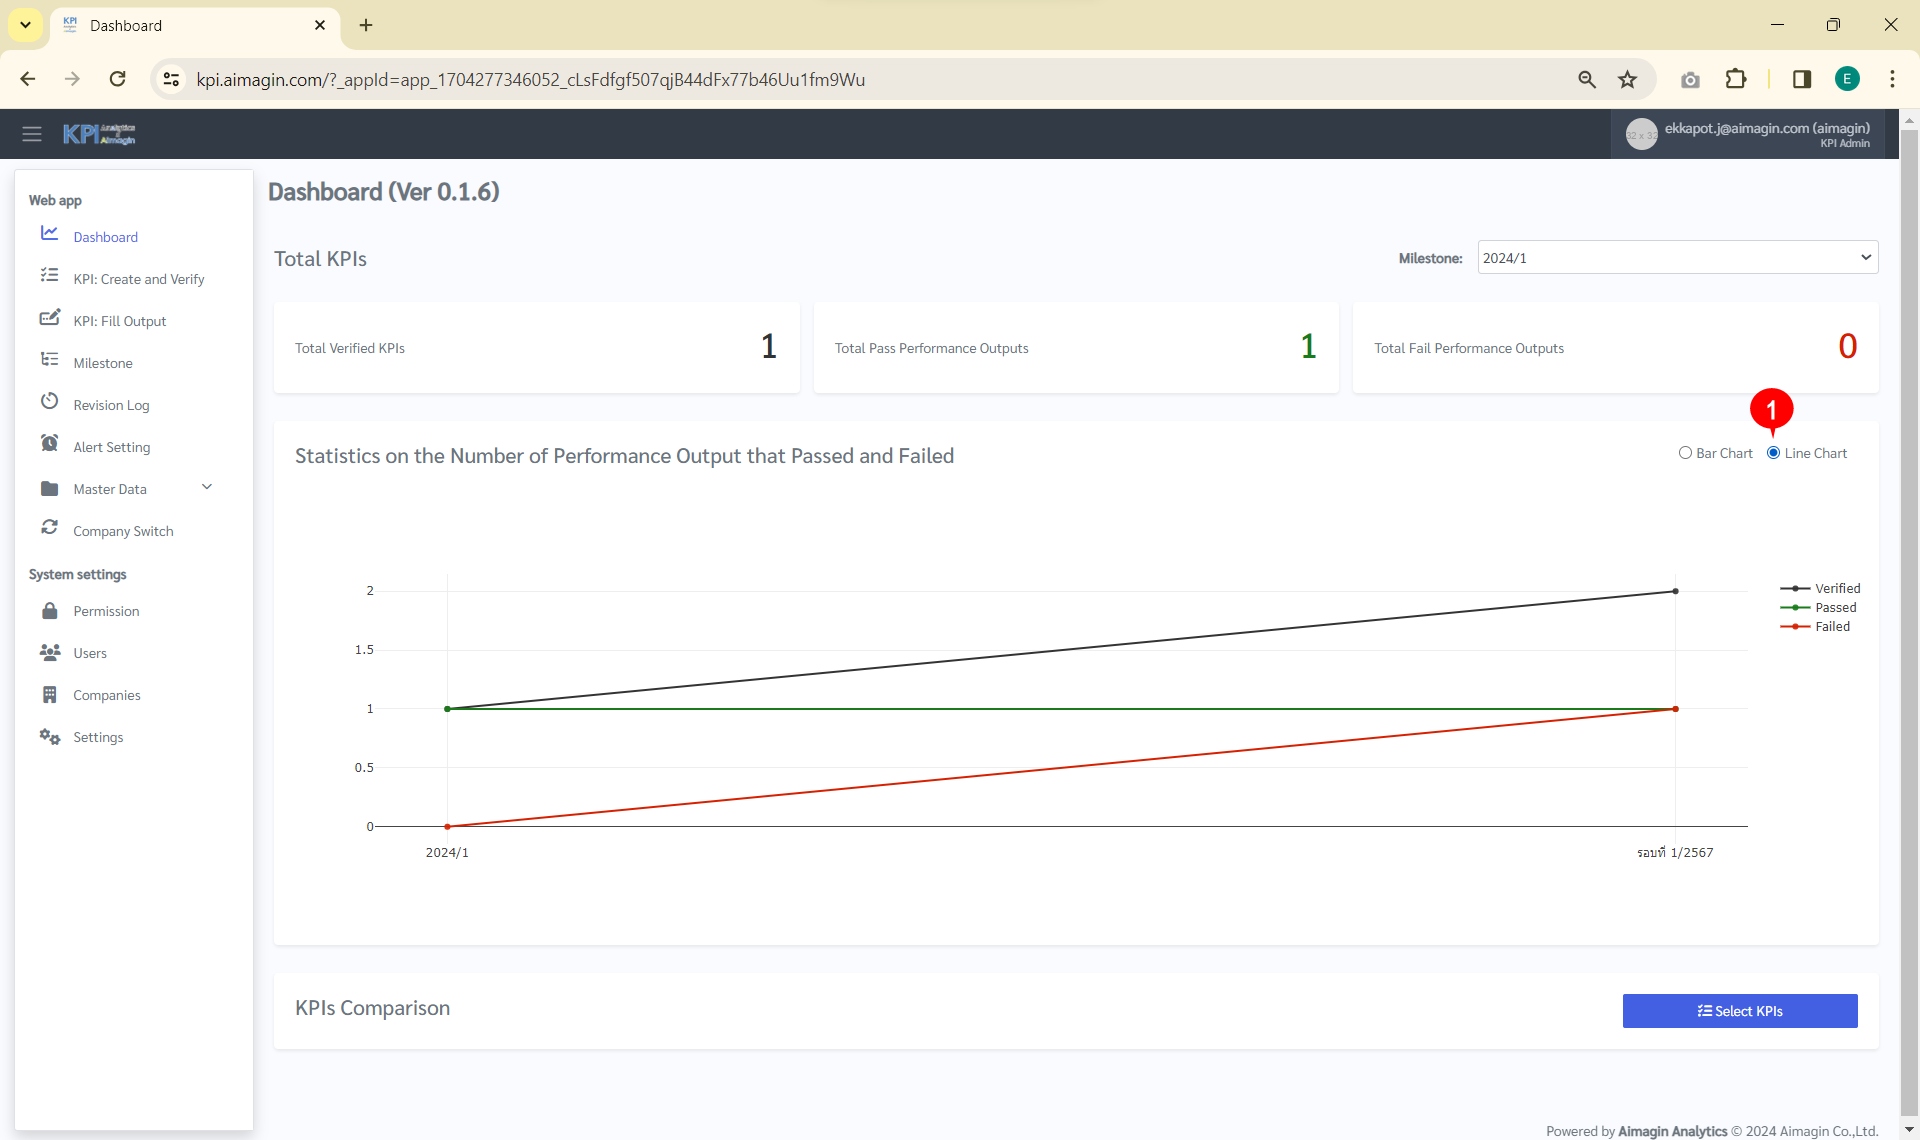Screen dimensions: 1920x1140
Task: Click the Companies building icon
Action: tap(49, 694)
